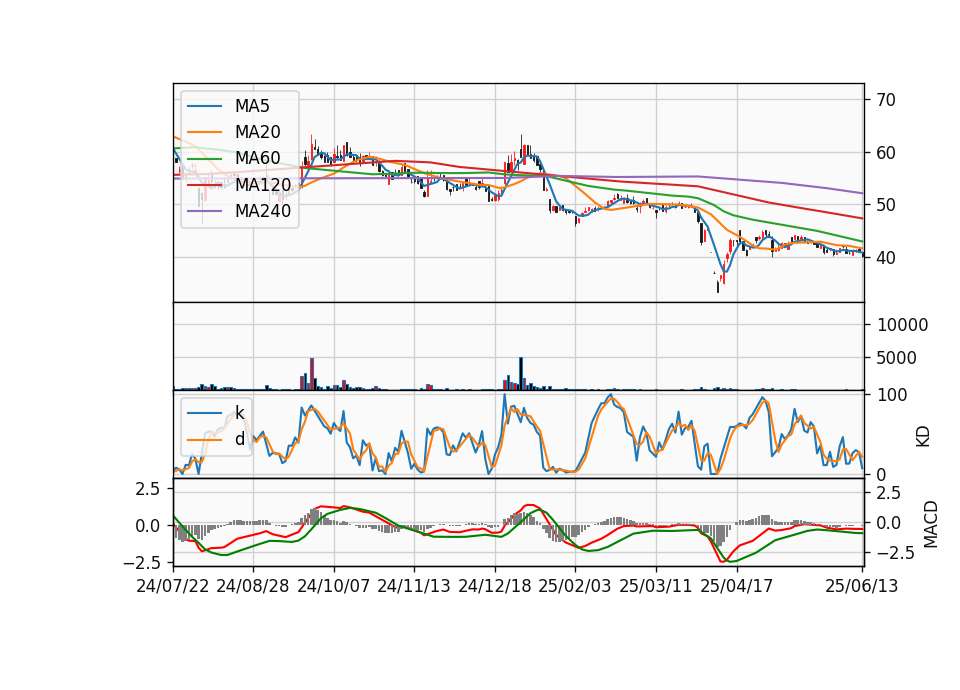The width and height of the screenshot is (960, 690).
Task: Click the price axis label 40
Action: (x=886, y=258)
